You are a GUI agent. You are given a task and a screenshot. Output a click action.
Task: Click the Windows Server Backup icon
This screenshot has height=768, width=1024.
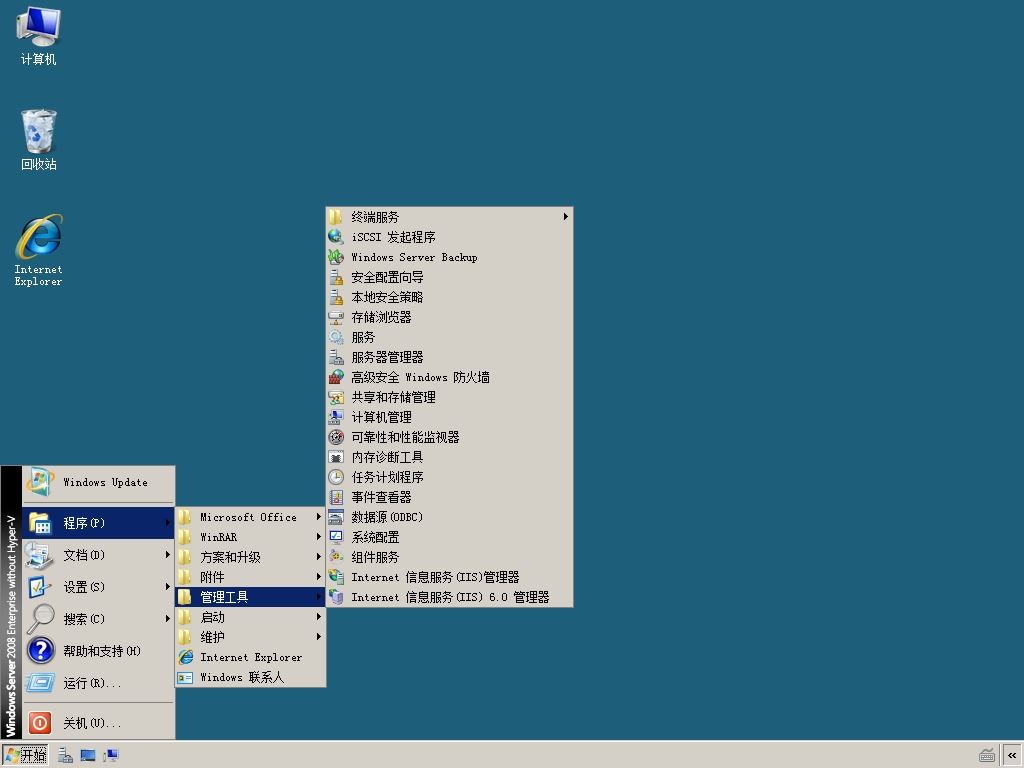(x=336, y=257)
